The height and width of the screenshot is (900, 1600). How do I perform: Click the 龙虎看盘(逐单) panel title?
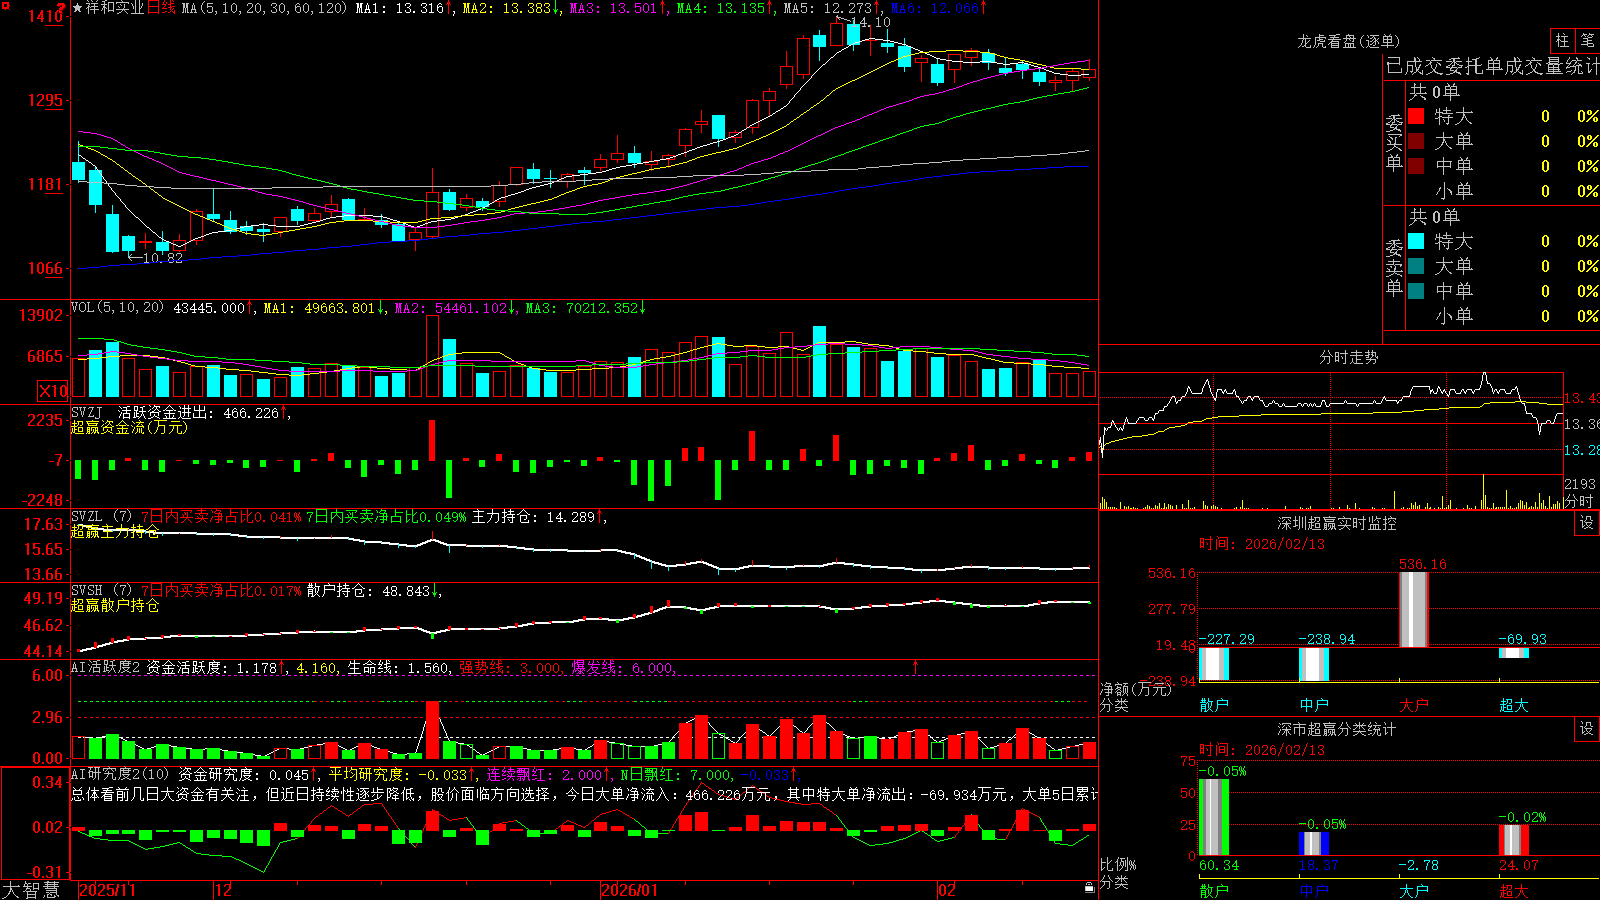[1348, 41]
